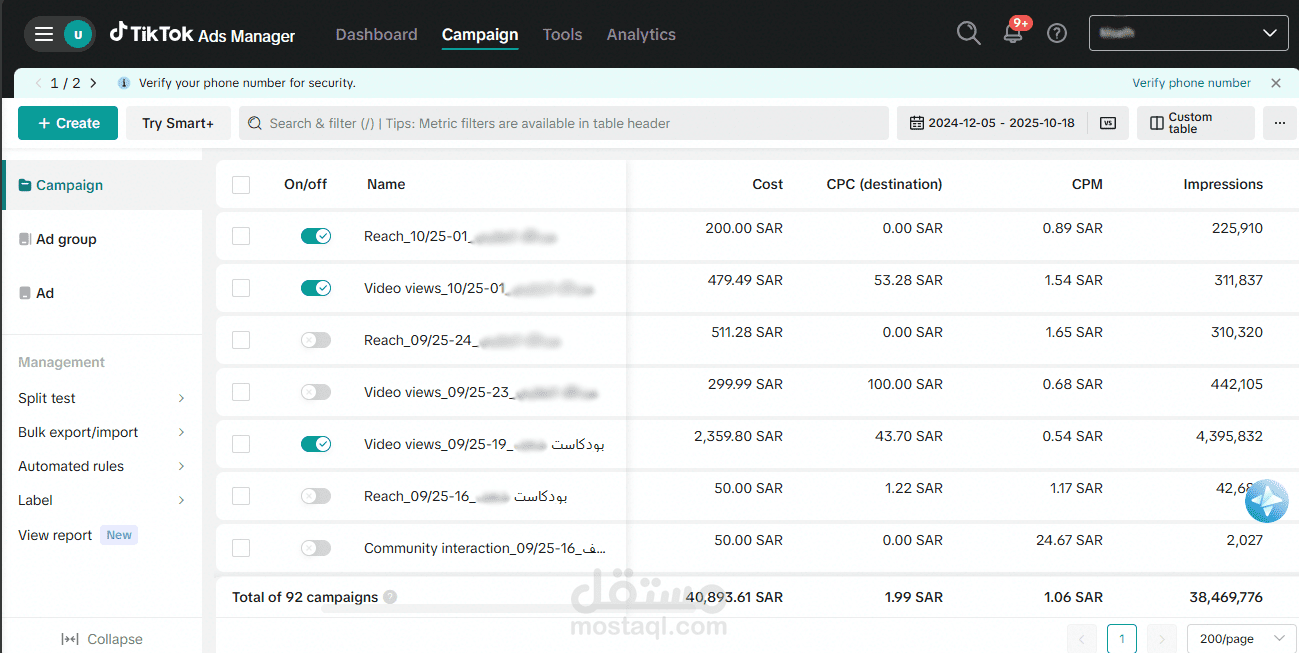Open the more options ellipsis button
This screenshot has height=653, width=1299.
pyautogui.click(x=1280, y=123)
